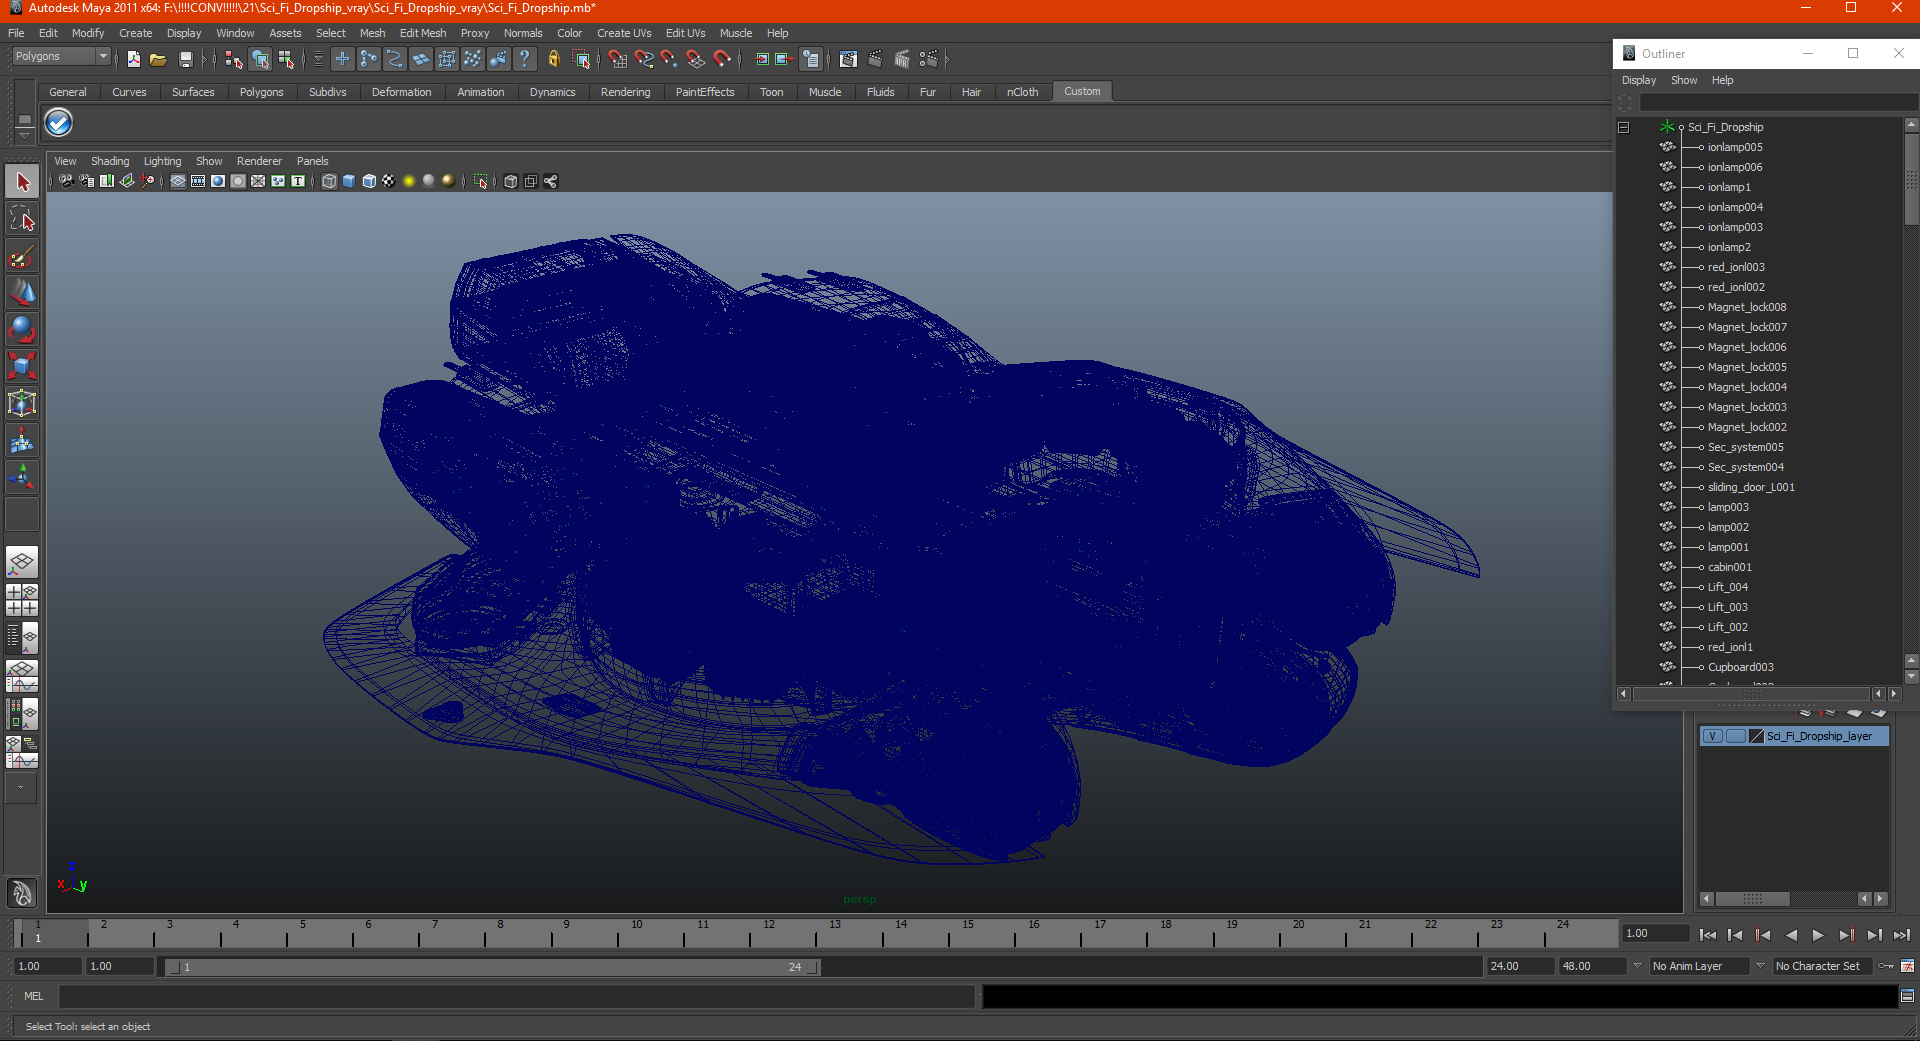Activate the Move tool (cone icon)
The height and width of the screenshot is (1041, 1920).
click(22, 292)
